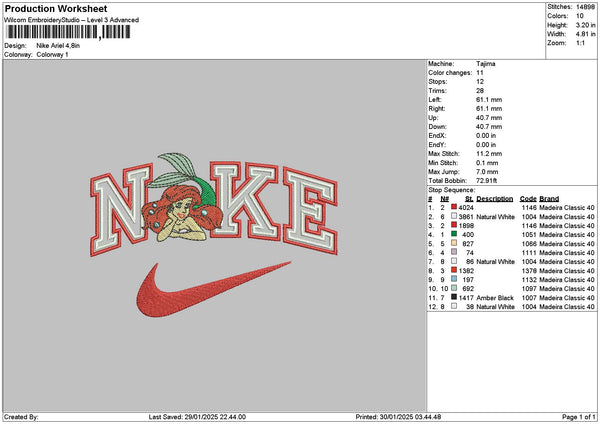The width and height of the screenshot is (600, 424).
Task: Click the light blue swatch beside 197
Action: click(x=454, y=279)
